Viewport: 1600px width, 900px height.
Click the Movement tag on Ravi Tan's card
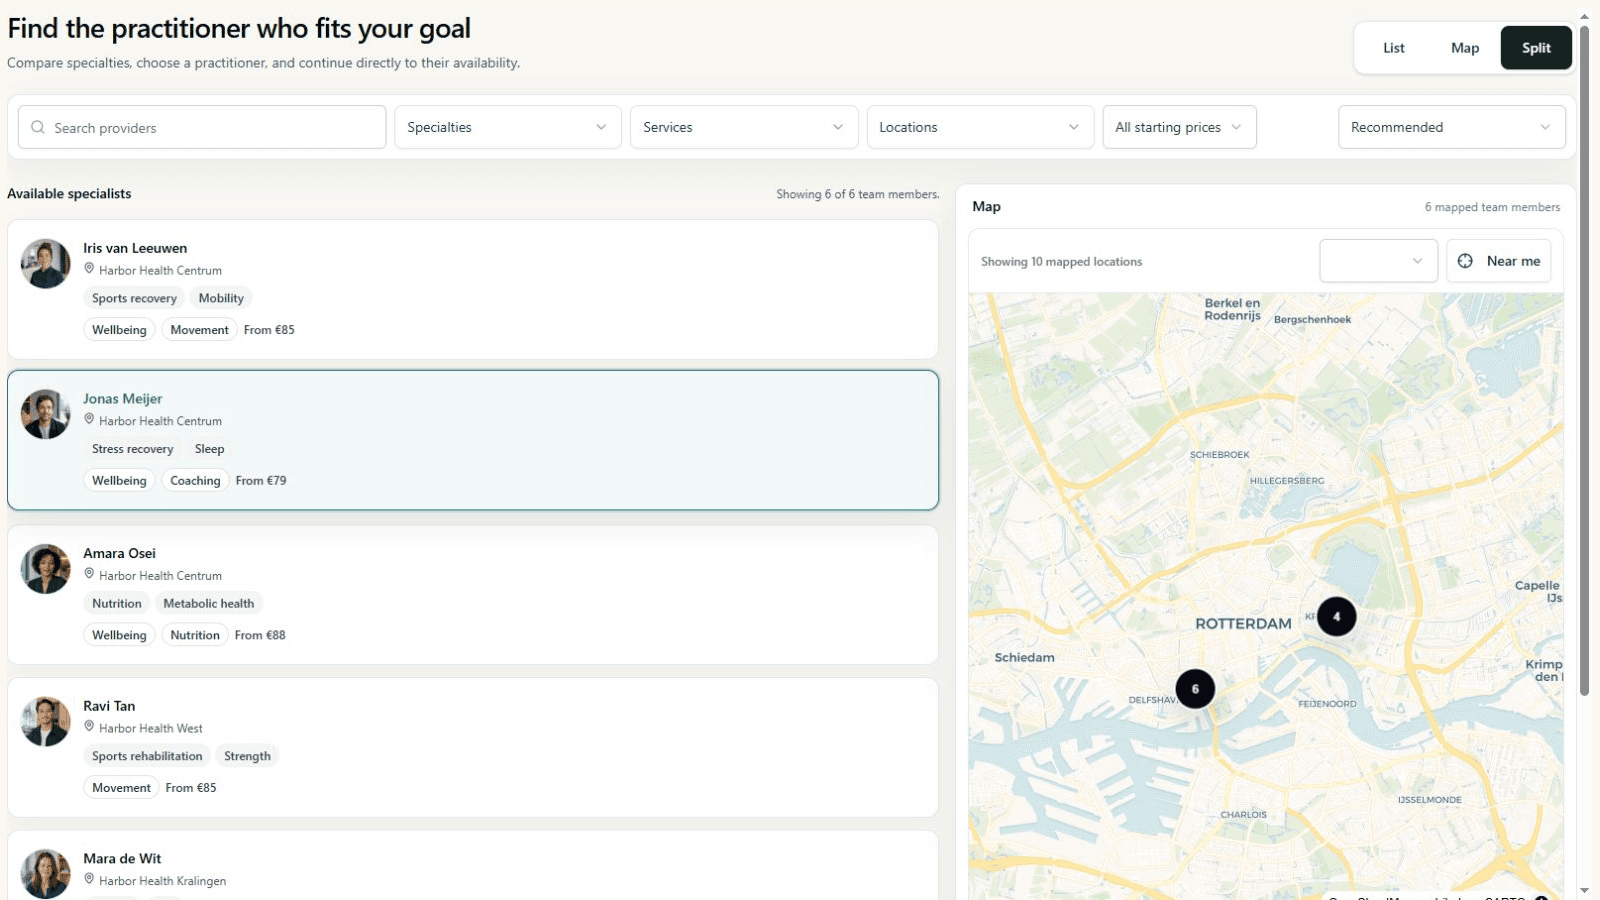(x=121, y=788)
